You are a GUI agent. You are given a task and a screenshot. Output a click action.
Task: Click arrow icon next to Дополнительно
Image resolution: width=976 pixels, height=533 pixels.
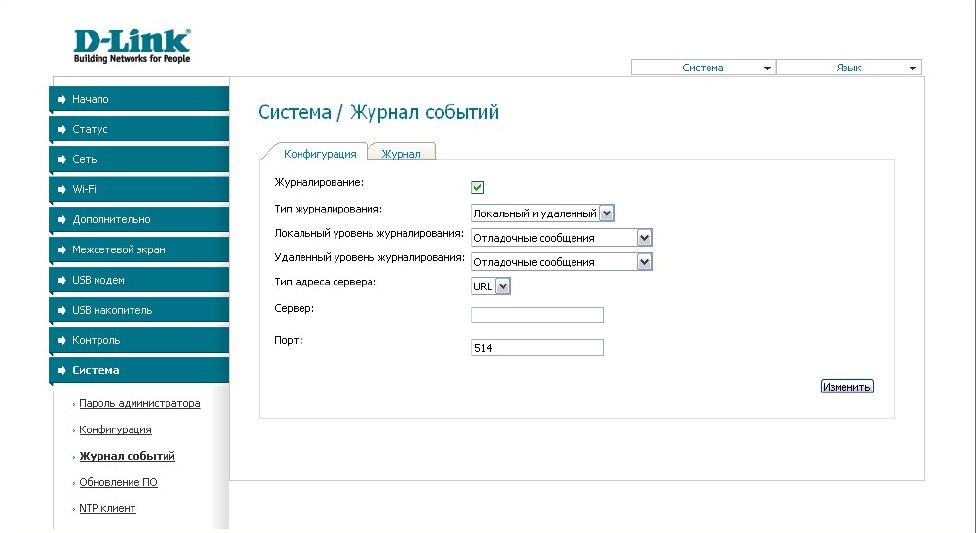tap(62, 219)
